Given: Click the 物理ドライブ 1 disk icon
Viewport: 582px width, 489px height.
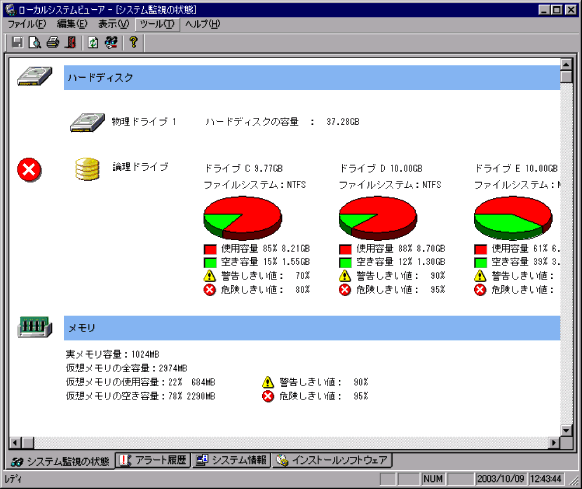Looking at the screenshot, I should tap(88, 122).
